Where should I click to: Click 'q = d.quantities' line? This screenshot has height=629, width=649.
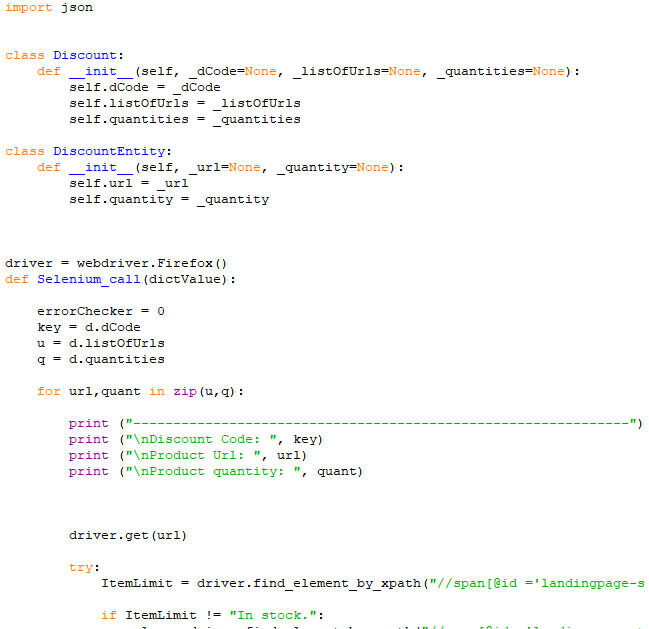coord(101,359)
